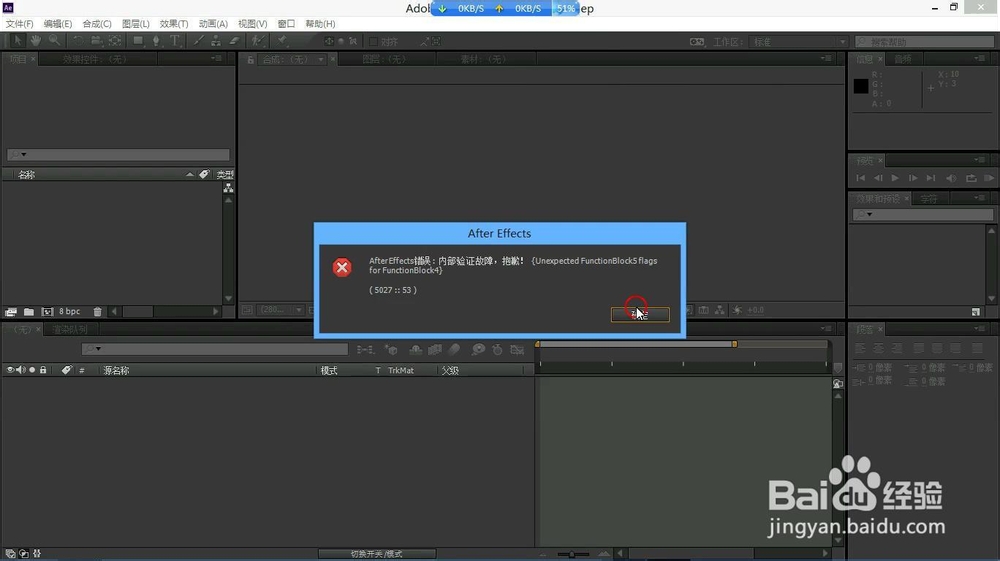Click the Brainstorm icon in the timeline

coord(478,349)
